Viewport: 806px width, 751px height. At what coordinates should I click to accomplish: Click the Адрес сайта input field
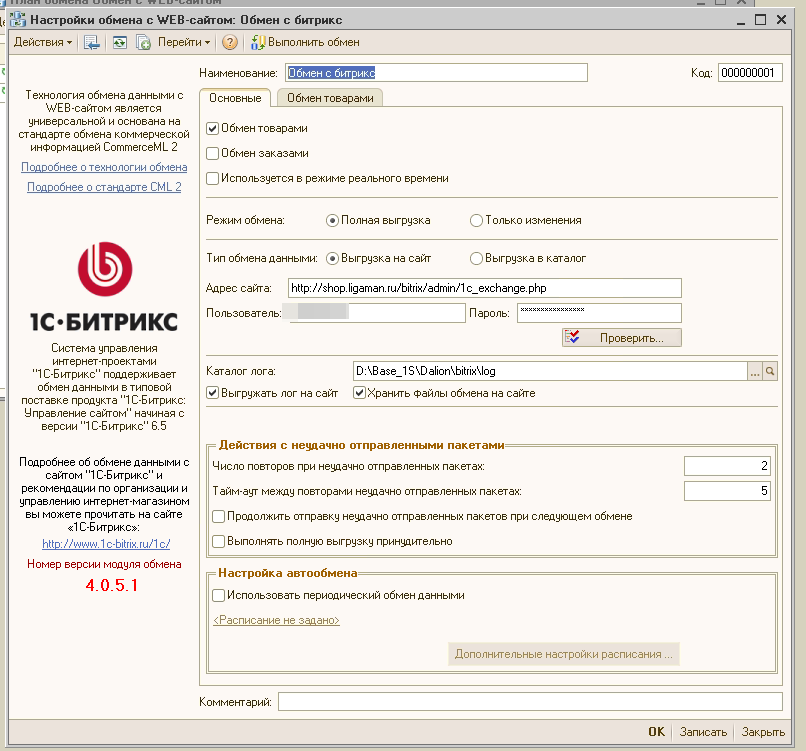pyautogui.click(x=483, y=288)
